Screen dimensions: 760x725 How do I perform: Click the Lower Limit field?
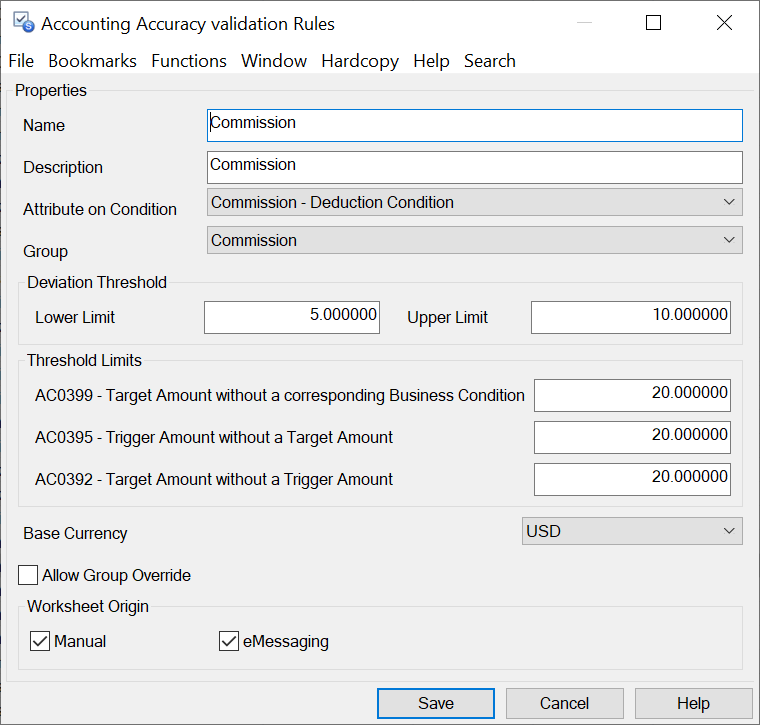tap(292, 317)
